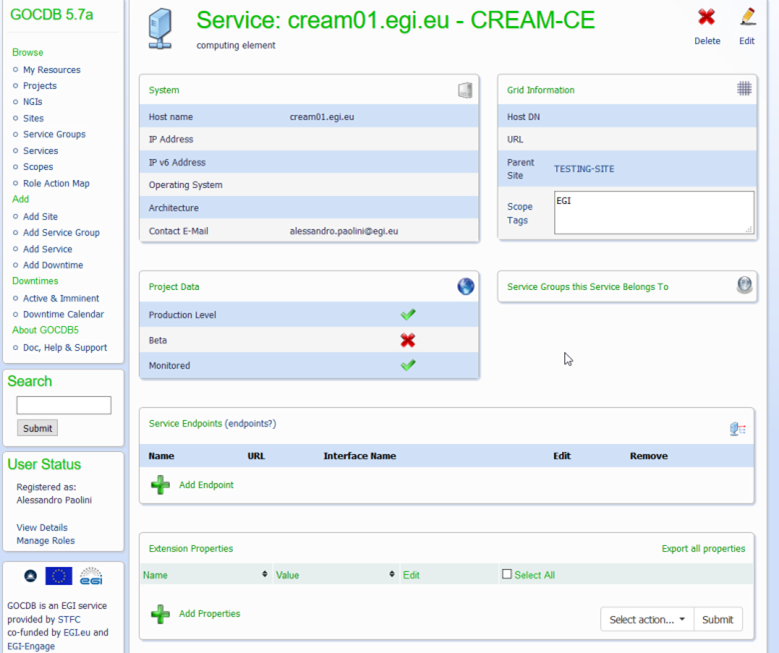
Task: Click the Host DN row label
Action: [523, 117]
